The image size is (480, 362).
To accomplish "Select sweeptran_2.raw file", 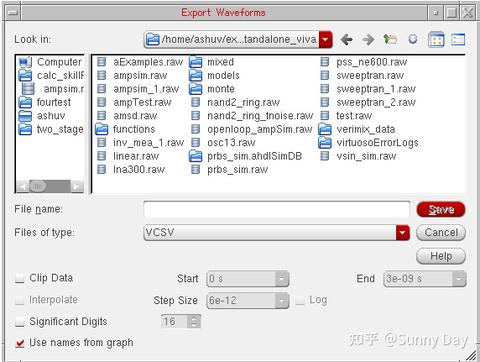I will [368, 102].
